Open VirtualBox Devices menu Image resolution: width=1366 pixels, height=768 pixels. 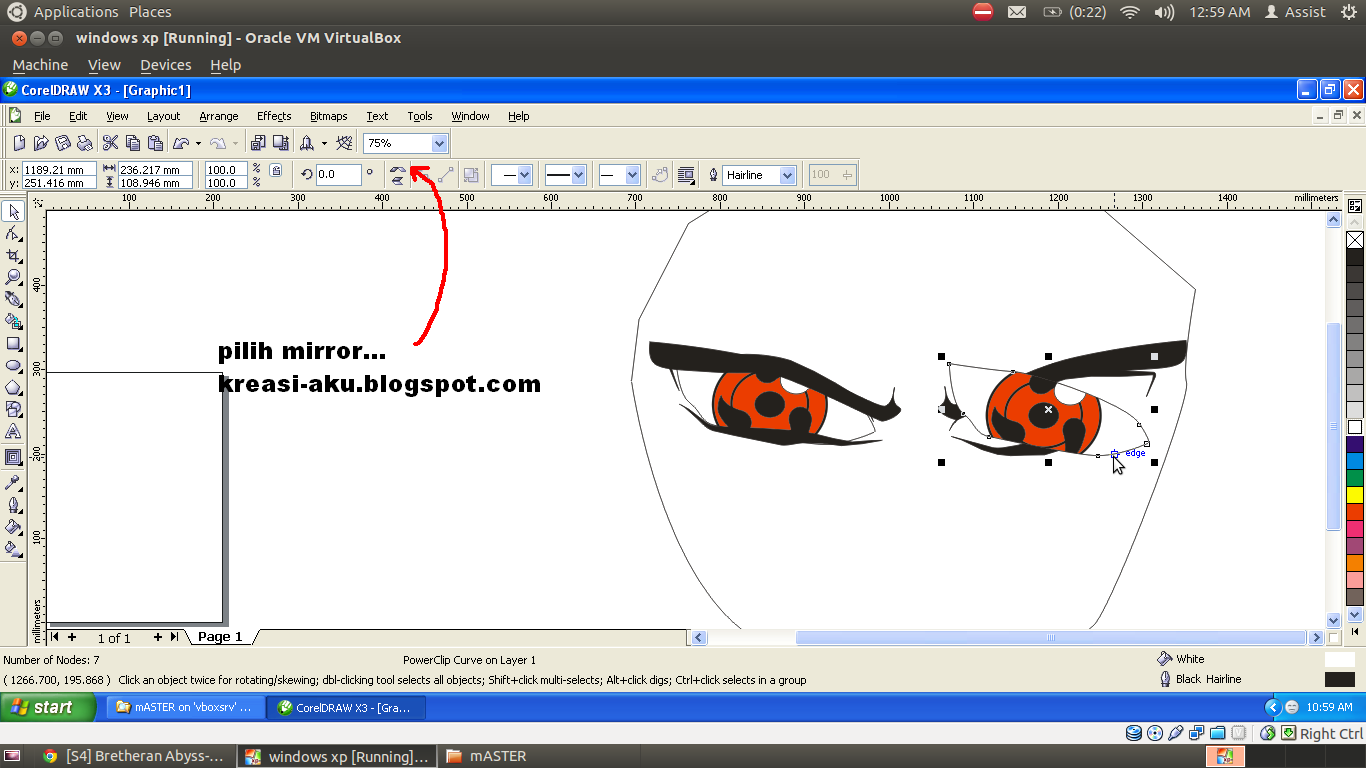[x=166, y=65]
